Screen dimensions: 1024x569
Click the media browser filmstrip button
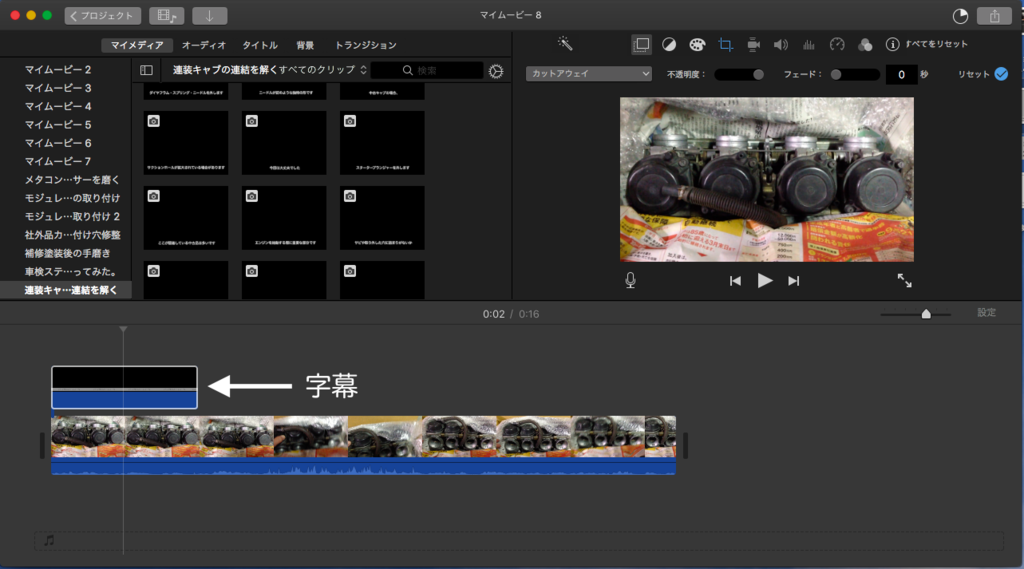[167, 16]
